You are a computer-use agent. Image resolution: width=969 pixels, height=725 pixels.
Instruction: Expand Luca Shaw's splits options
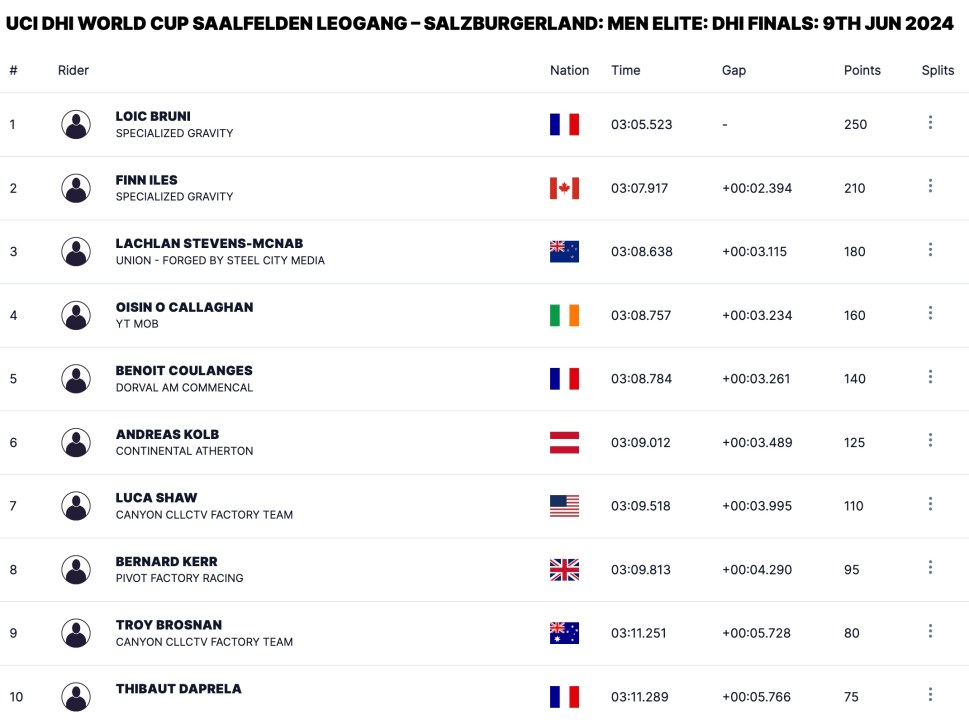[x=930, y=504]
